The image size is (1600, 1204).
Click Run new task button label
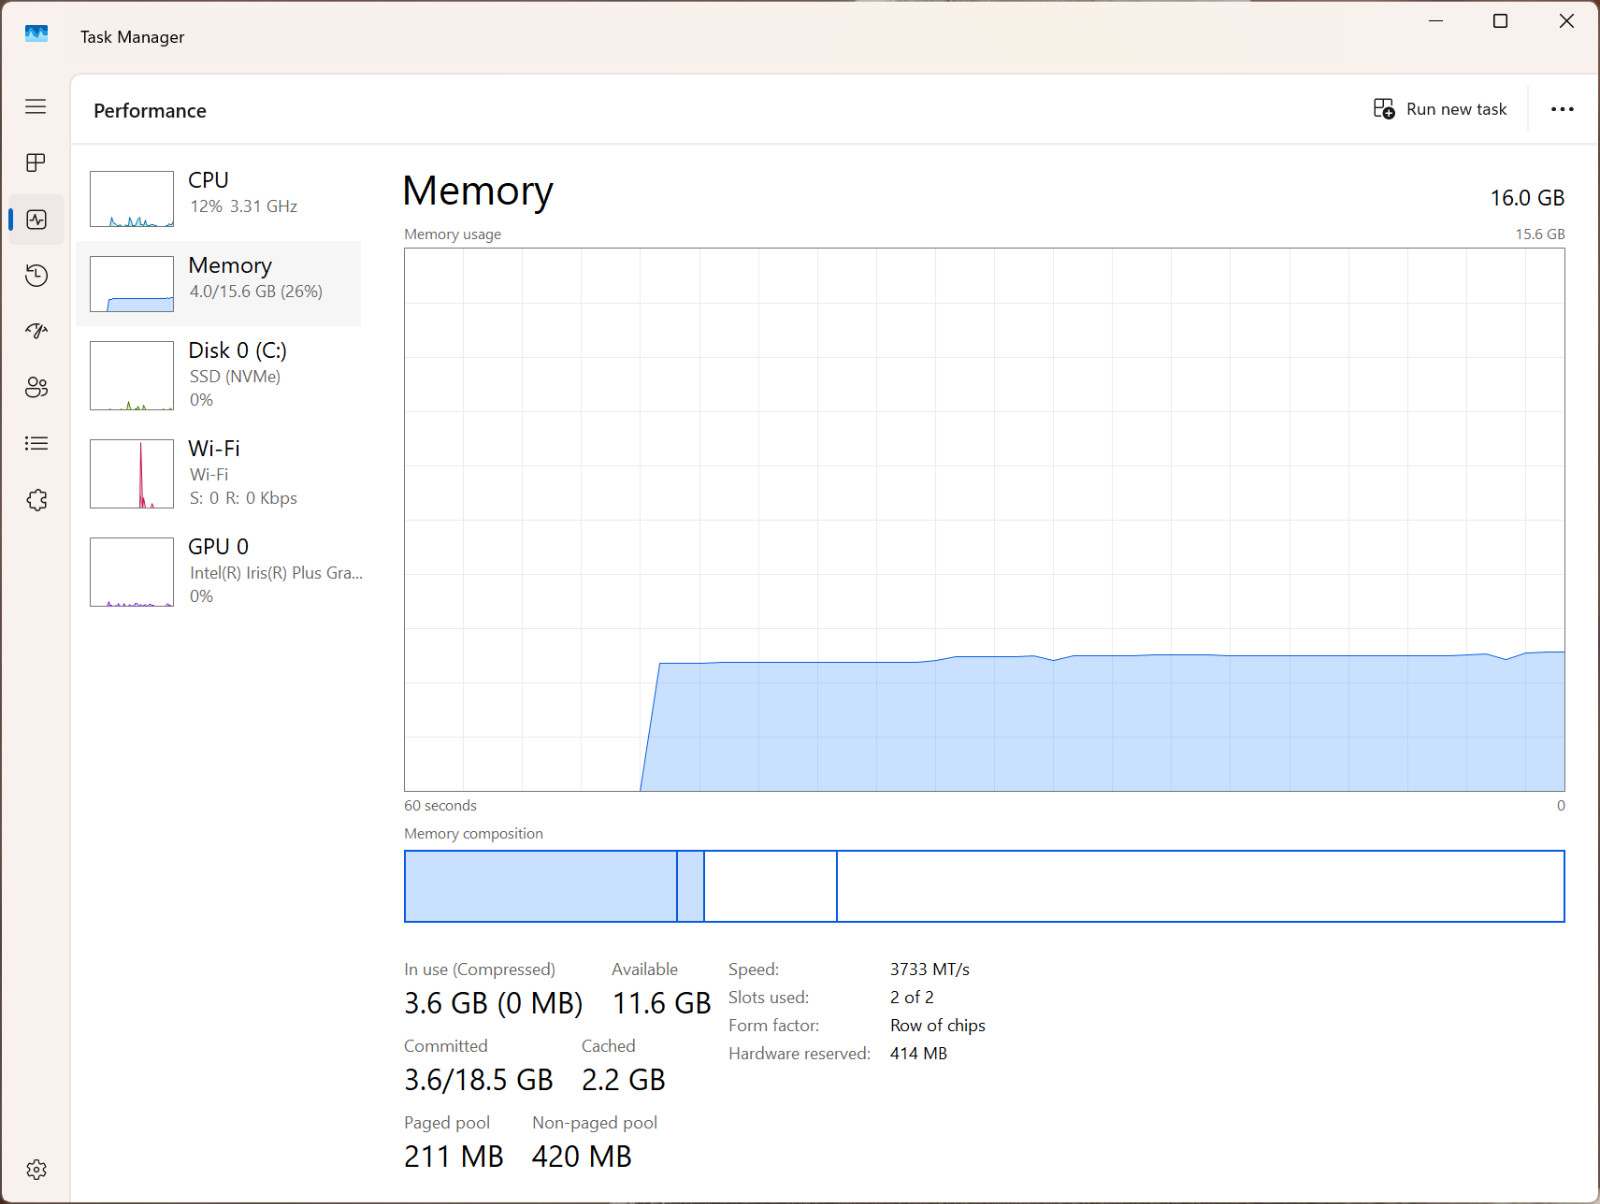pyautogui.click(x=1456, y=109)
